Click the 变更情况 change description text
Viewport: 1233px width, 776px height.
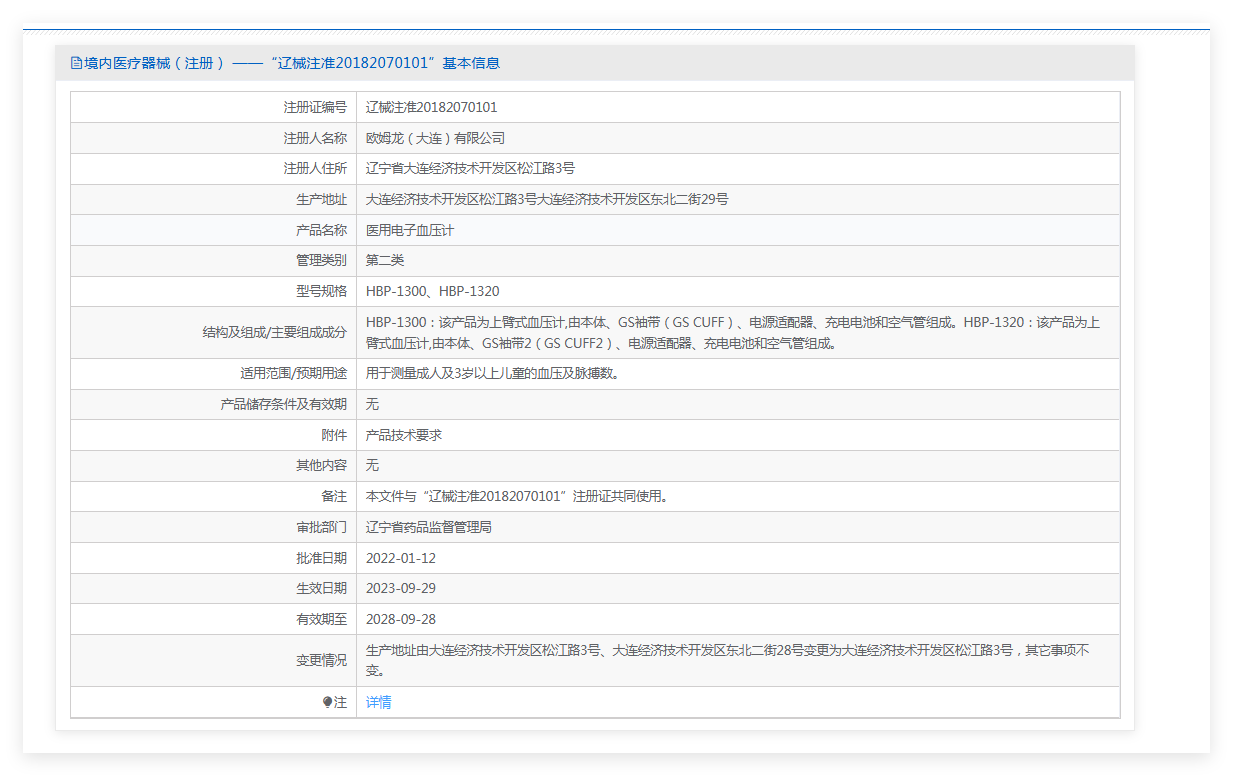(x=727, y=660)
